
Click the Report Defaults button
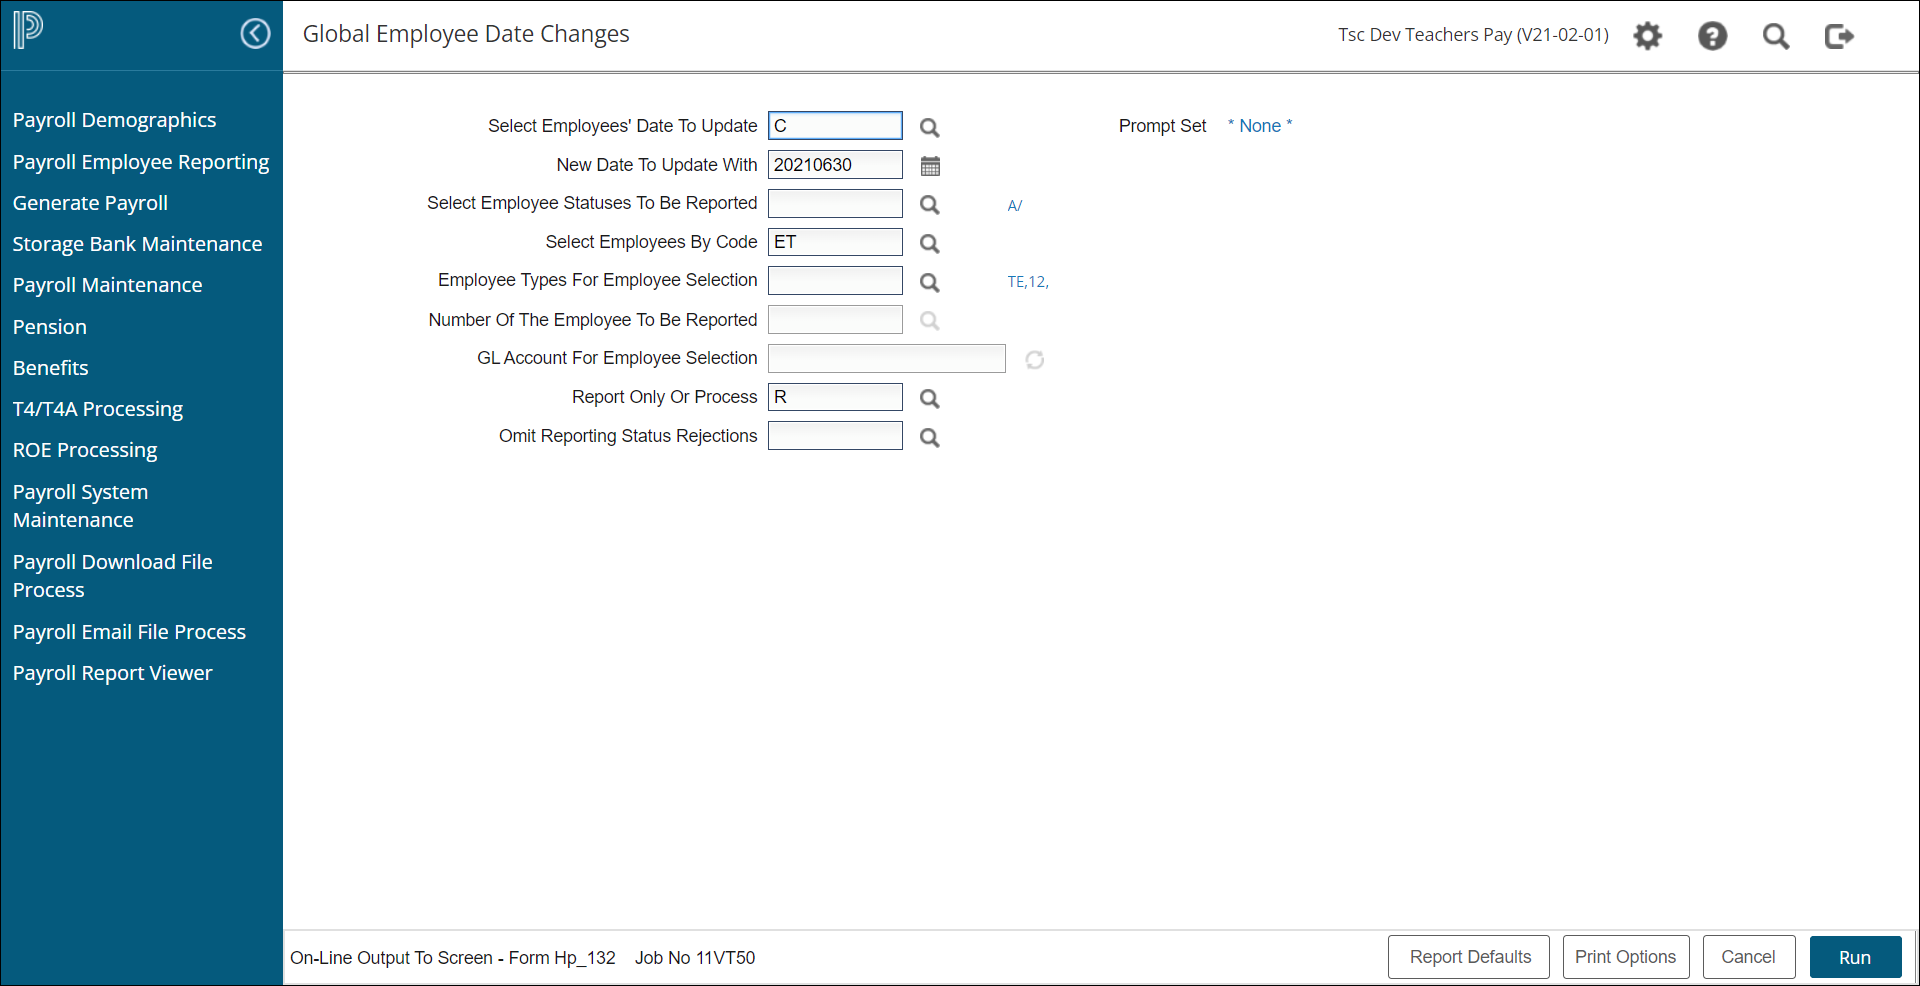pos(1468,957)
